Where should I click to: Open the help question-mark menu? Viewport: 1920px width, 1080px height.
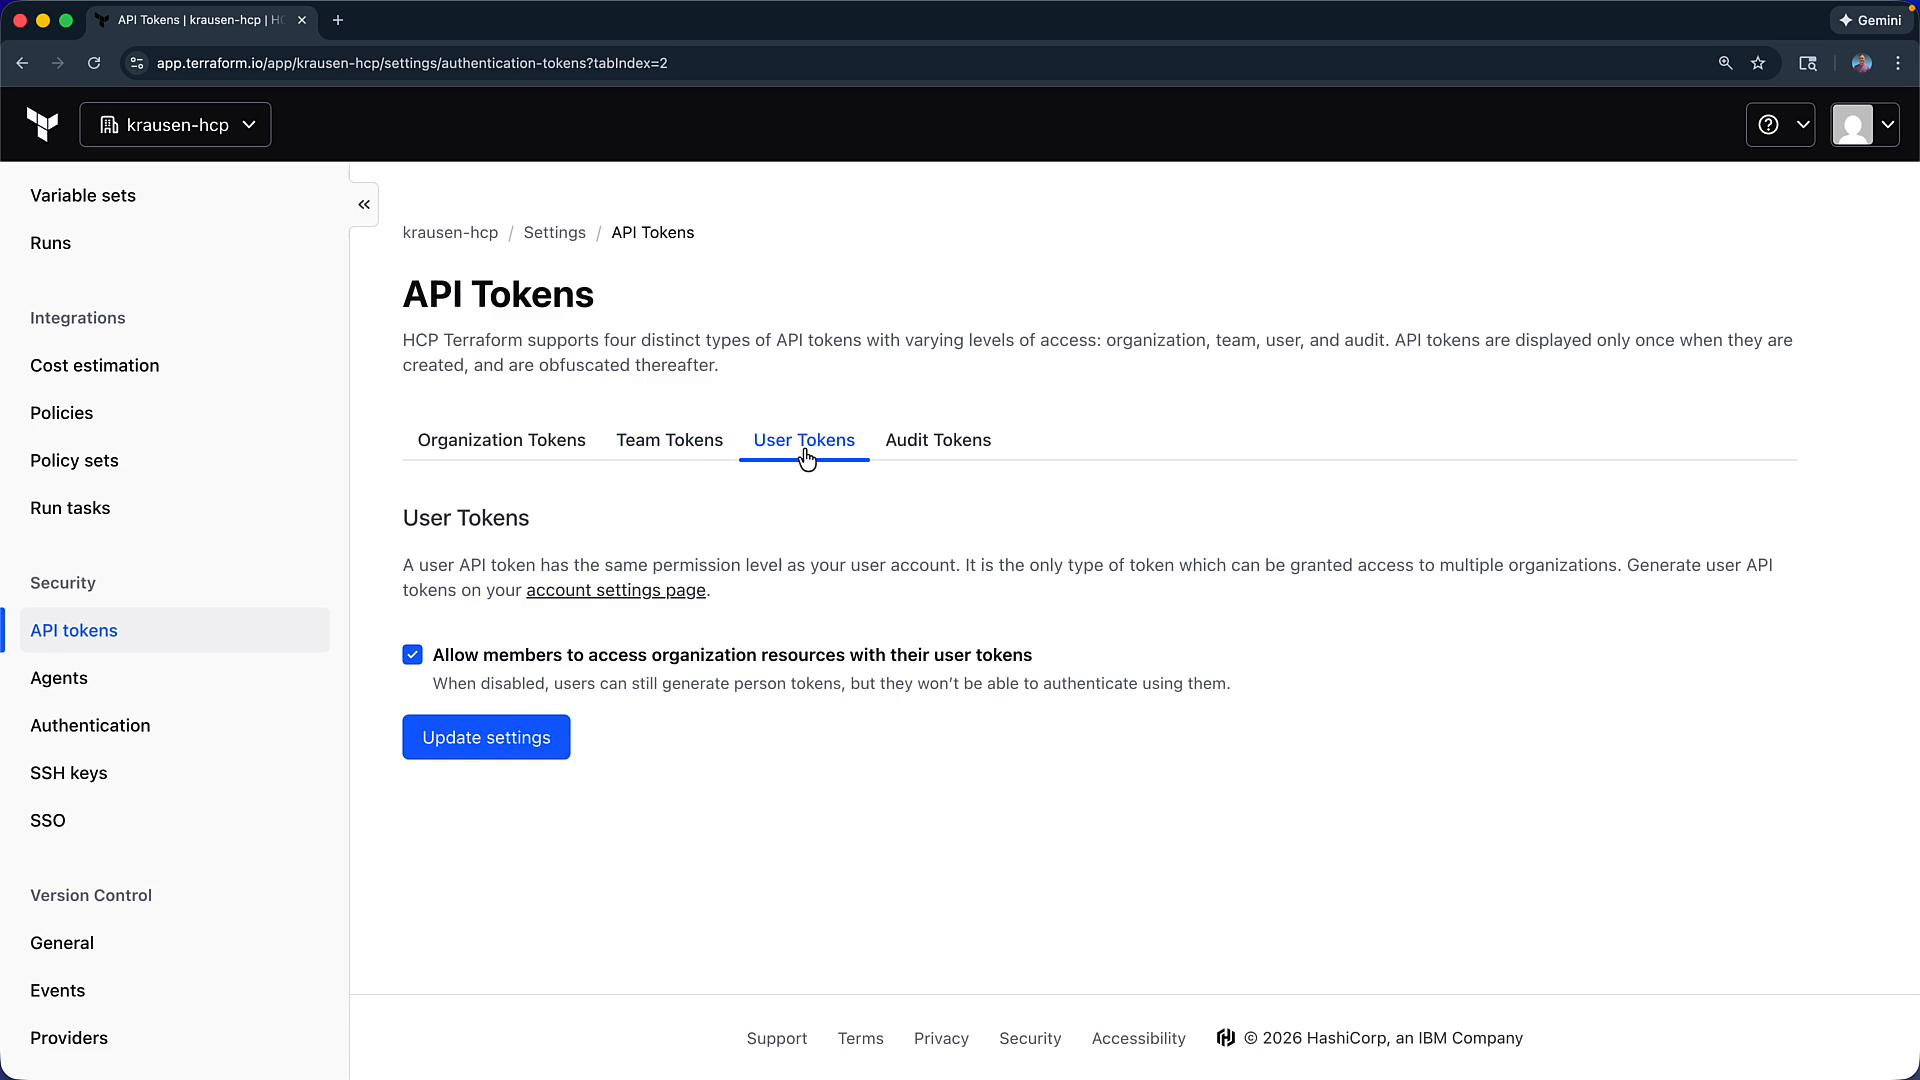point(1780,125)
